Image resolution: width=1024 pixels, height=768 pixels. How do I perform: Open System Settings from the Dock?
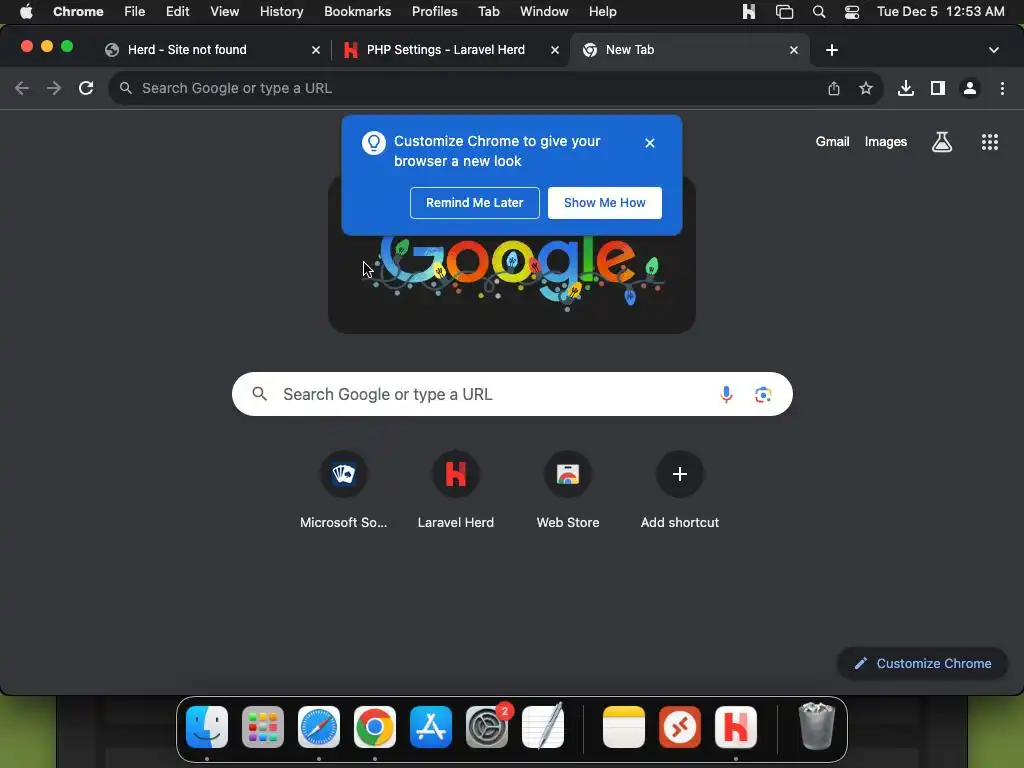coord(487,727)
